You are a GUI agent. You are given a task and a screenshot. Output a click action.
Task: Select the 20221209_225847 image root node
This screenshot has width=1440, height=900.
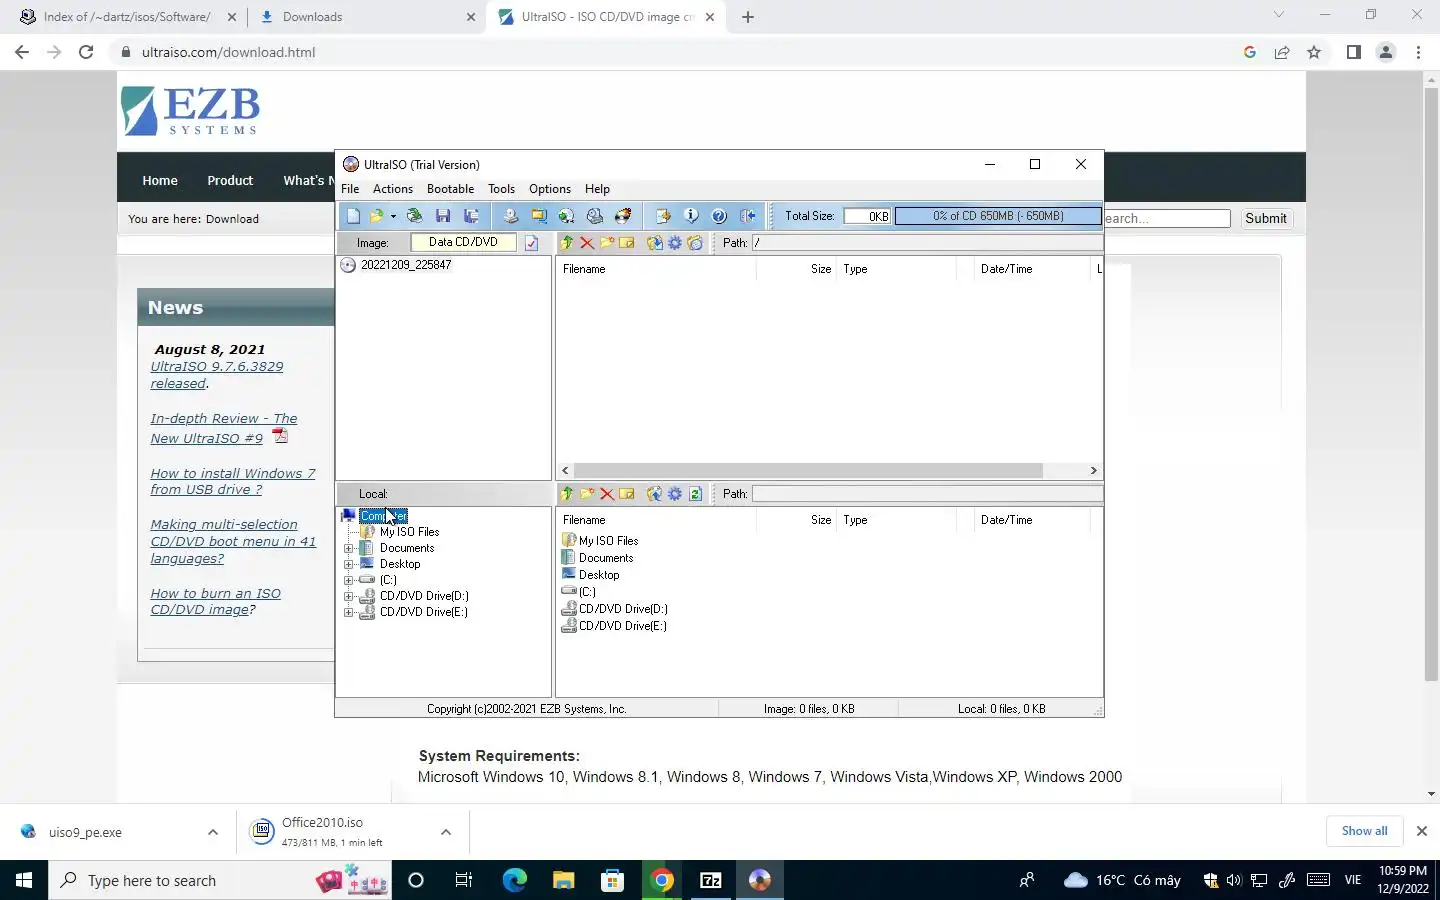click(406, 265)
